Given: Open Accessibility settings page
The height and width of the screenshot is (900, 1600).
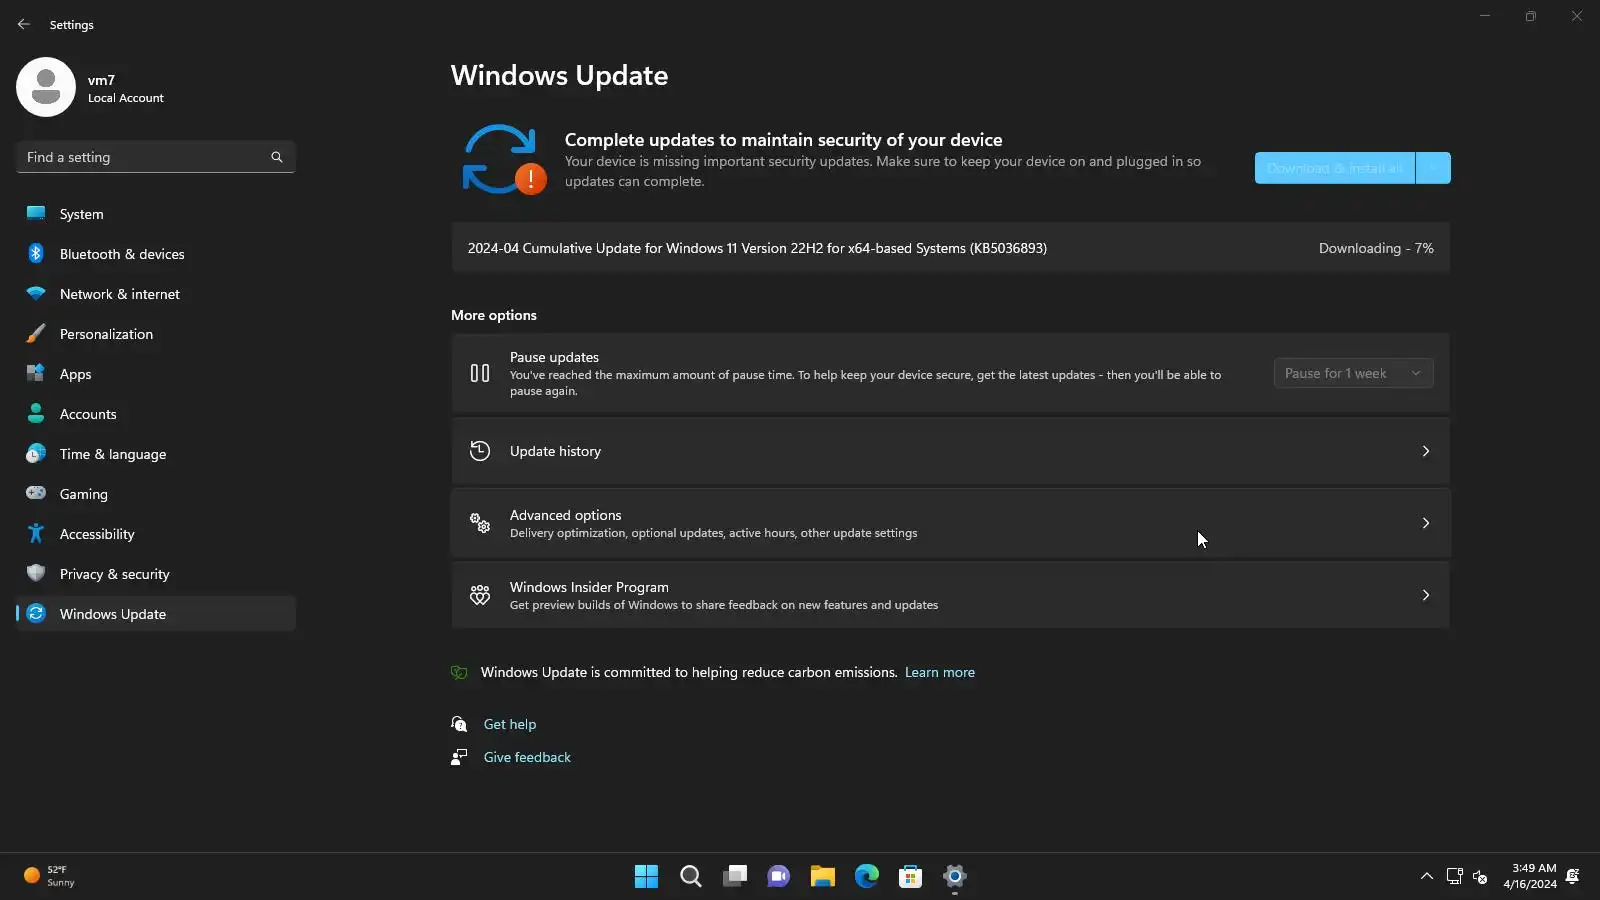Looking at the screenshot, I should click(x=156, y=534).
